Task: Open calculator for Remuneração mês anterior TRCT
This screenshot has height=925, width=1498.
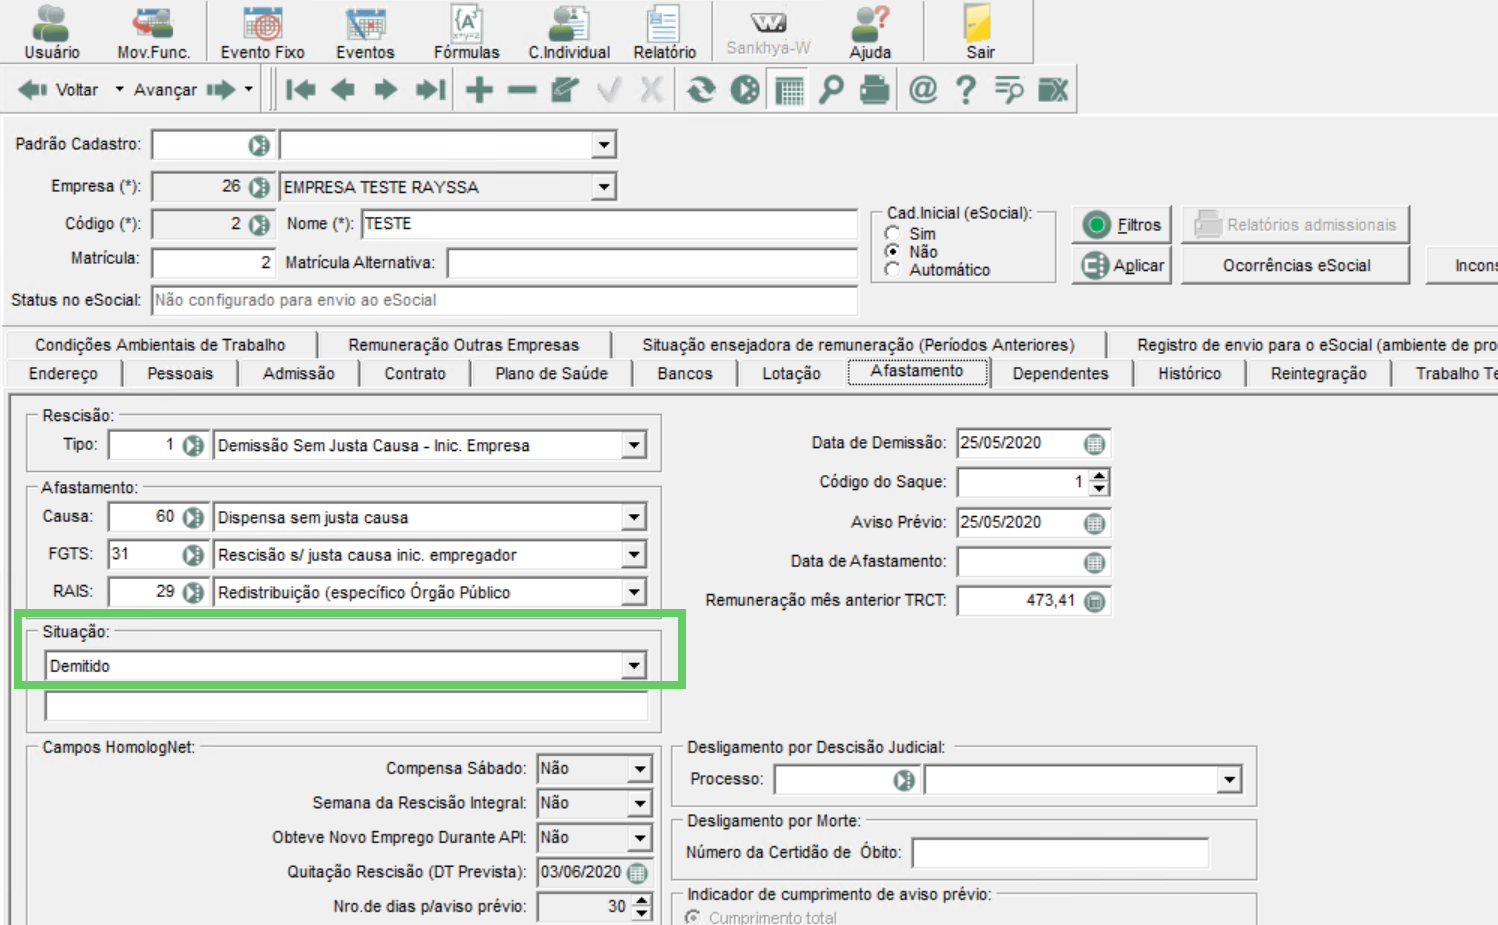Action: [1095, 601]
